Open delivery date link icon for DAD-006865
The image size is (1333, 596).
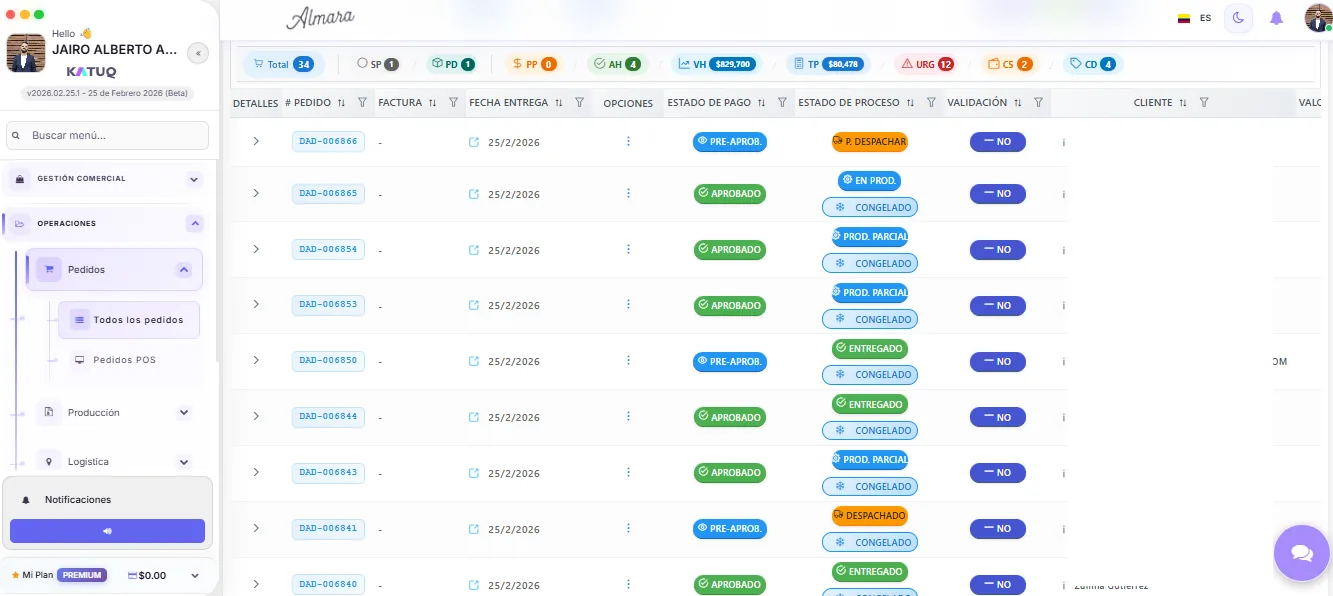pos(474,194)
